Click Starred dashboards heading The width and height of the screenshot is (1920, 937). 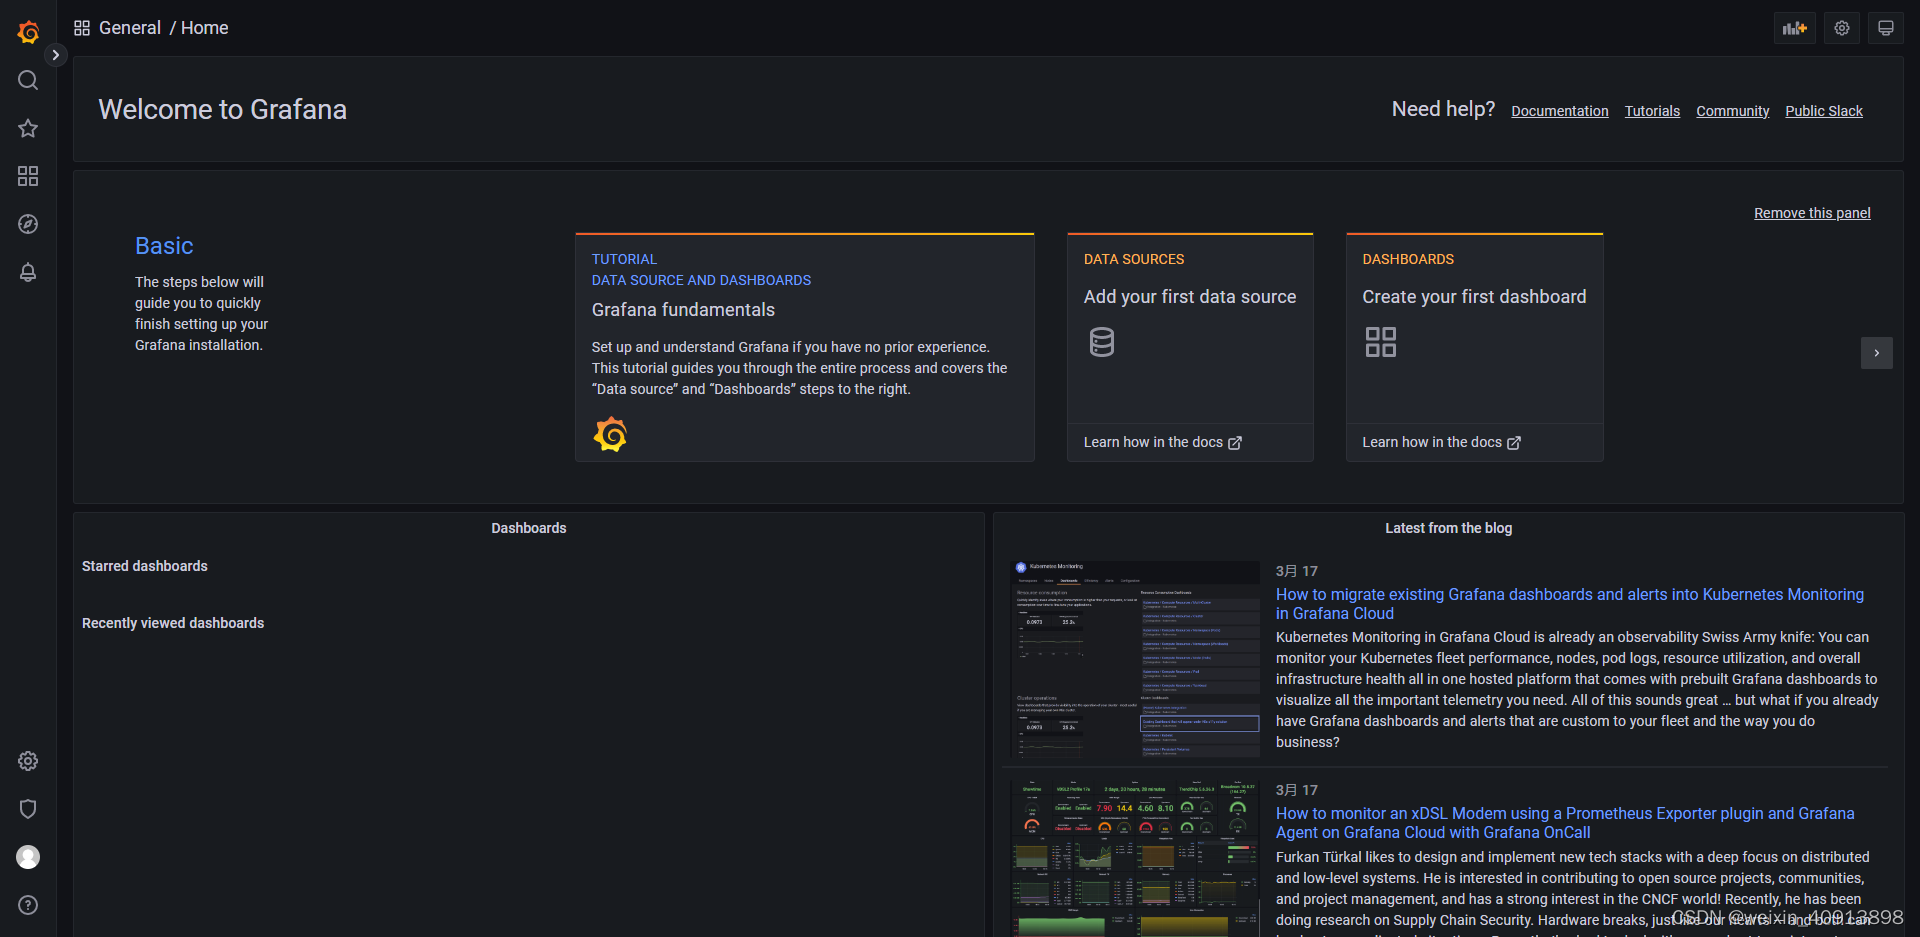(x=145, y=566)
